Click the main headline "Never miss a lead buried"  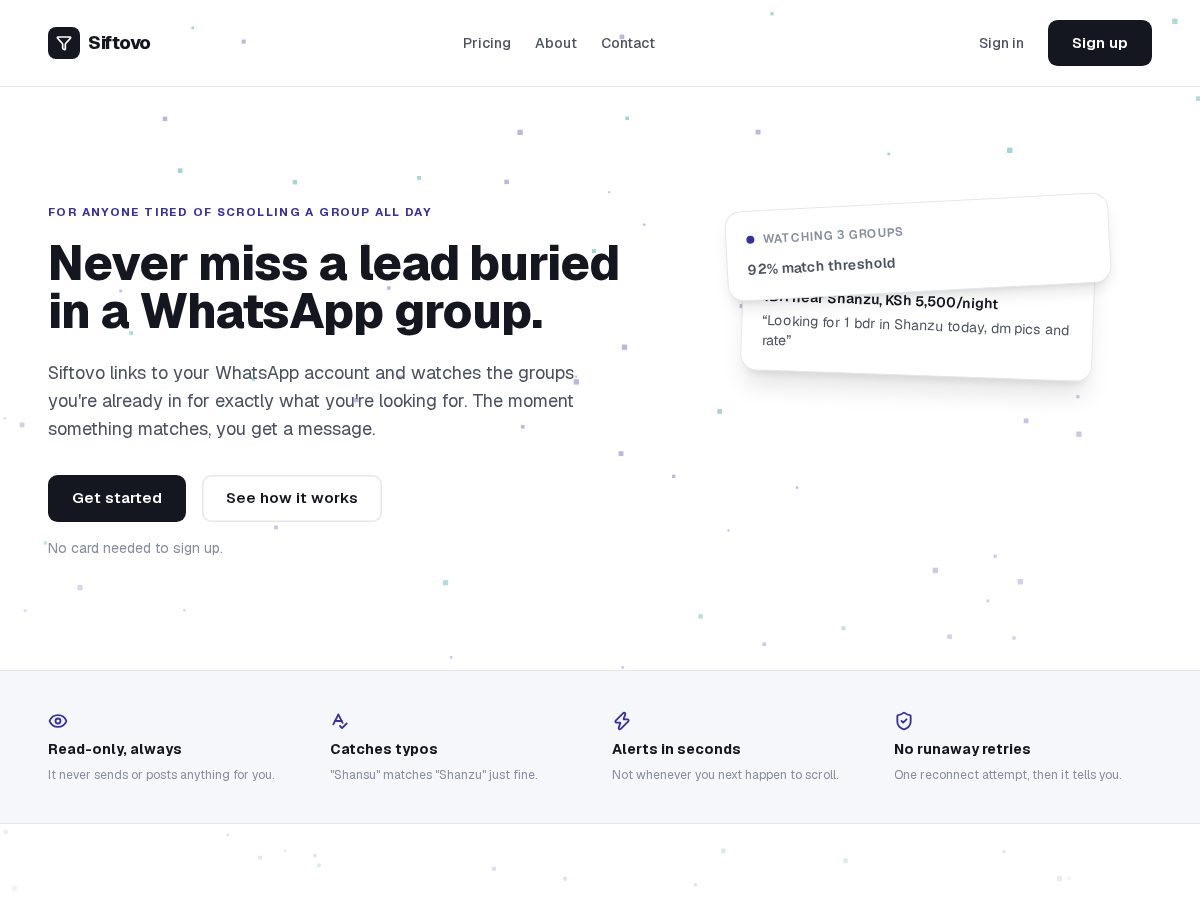334,263
